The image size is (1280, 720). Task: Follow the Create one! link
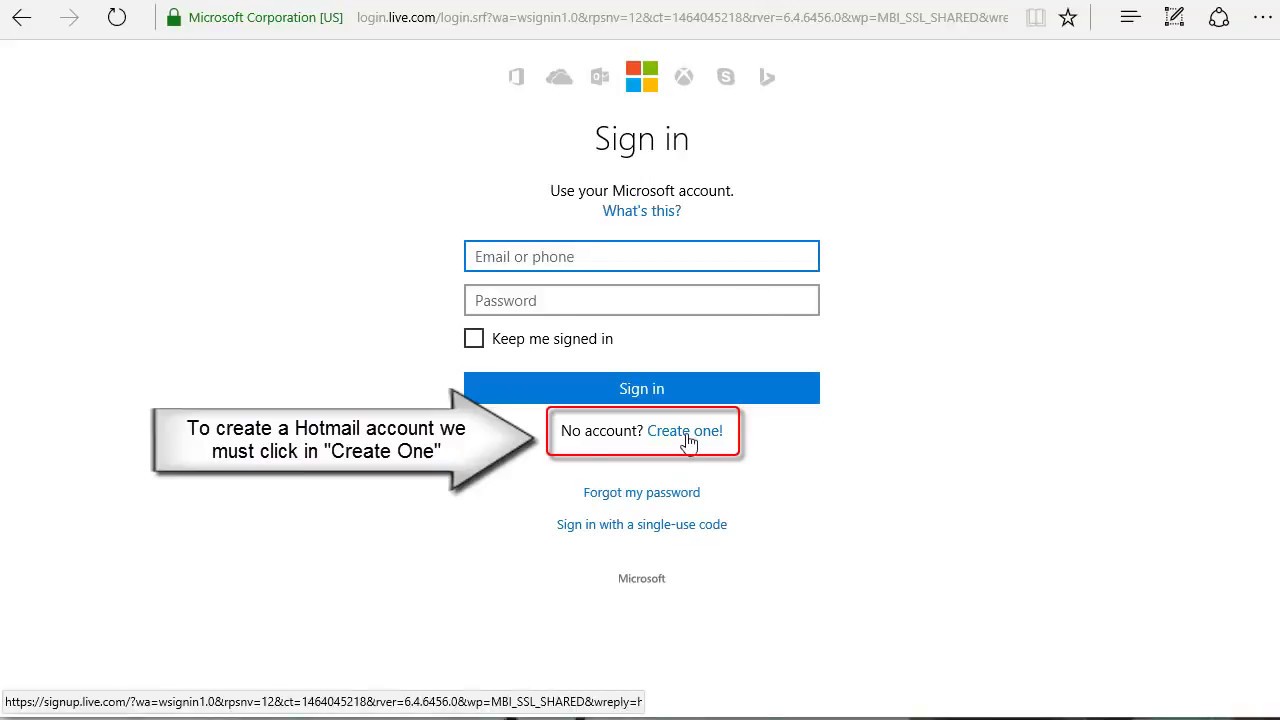pyautogui.click(x=685, y=431)
